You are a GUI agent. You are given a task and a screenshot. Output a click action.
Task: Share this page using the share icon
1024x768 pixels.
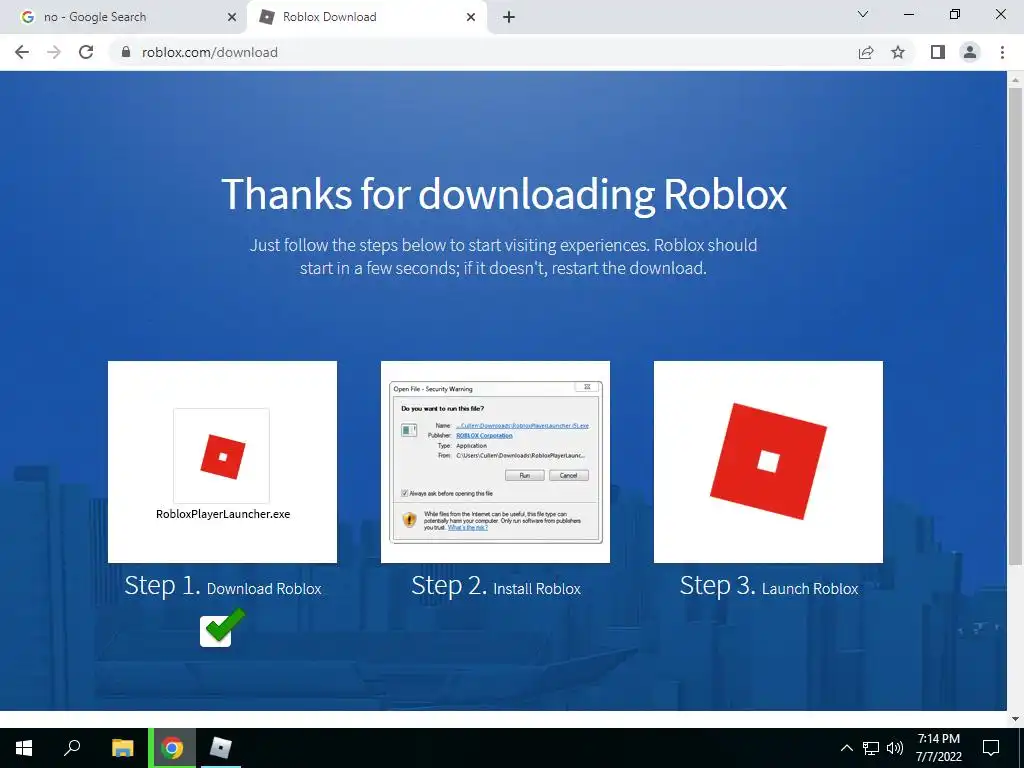click(866, 52)
